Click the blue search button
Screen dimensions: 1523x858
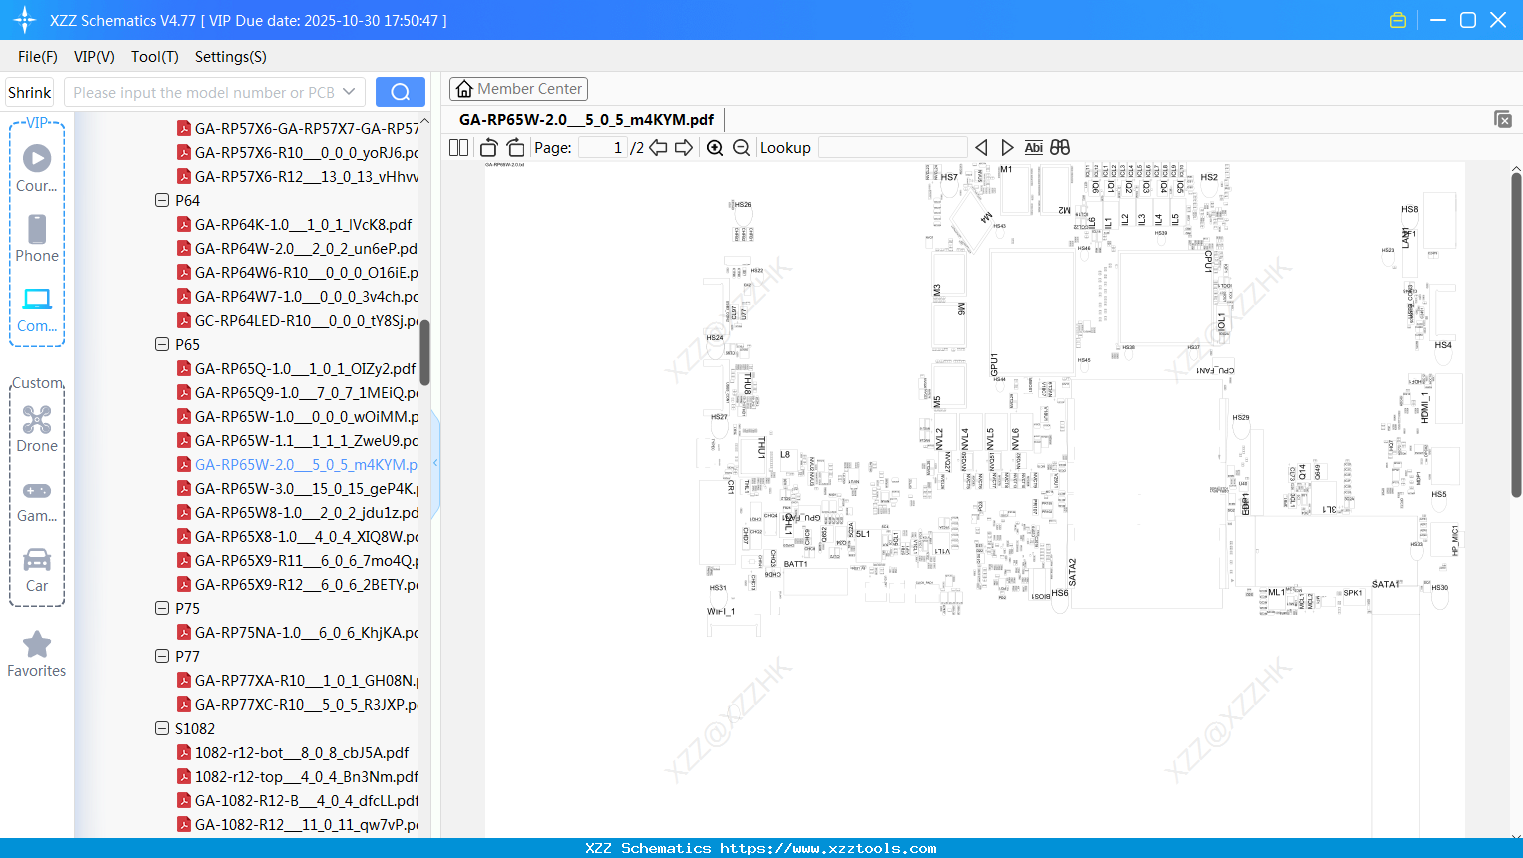pos(400,92)
